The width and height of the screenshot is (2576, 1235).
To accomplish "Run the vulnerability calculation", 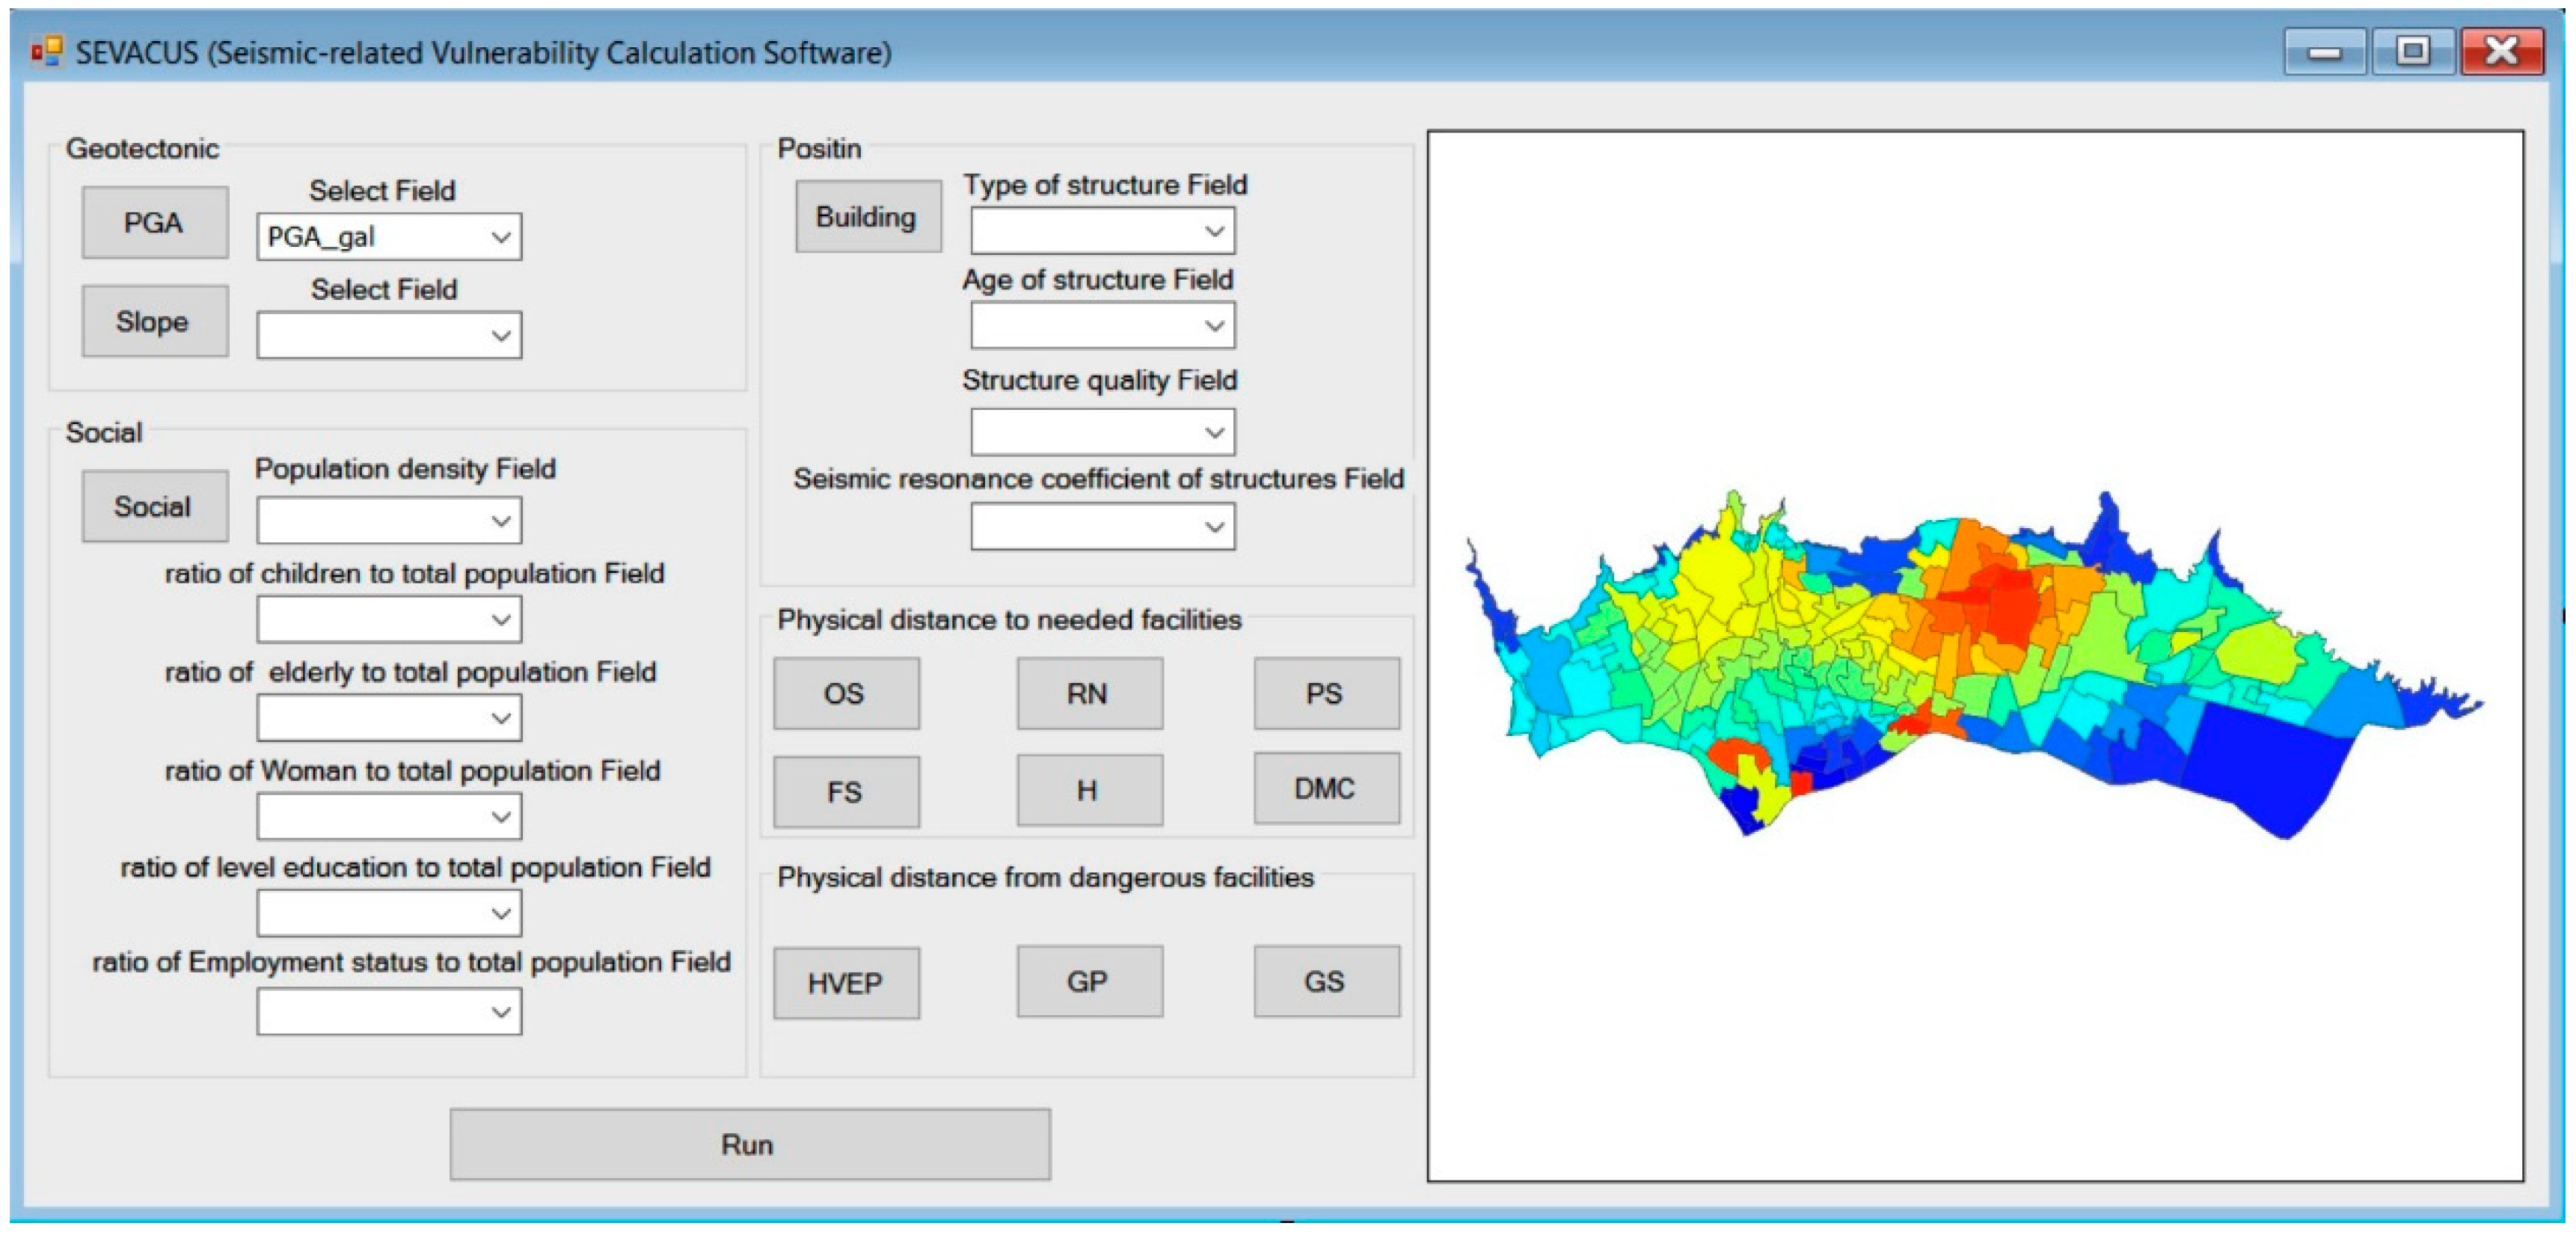I will pos(749,1144).
